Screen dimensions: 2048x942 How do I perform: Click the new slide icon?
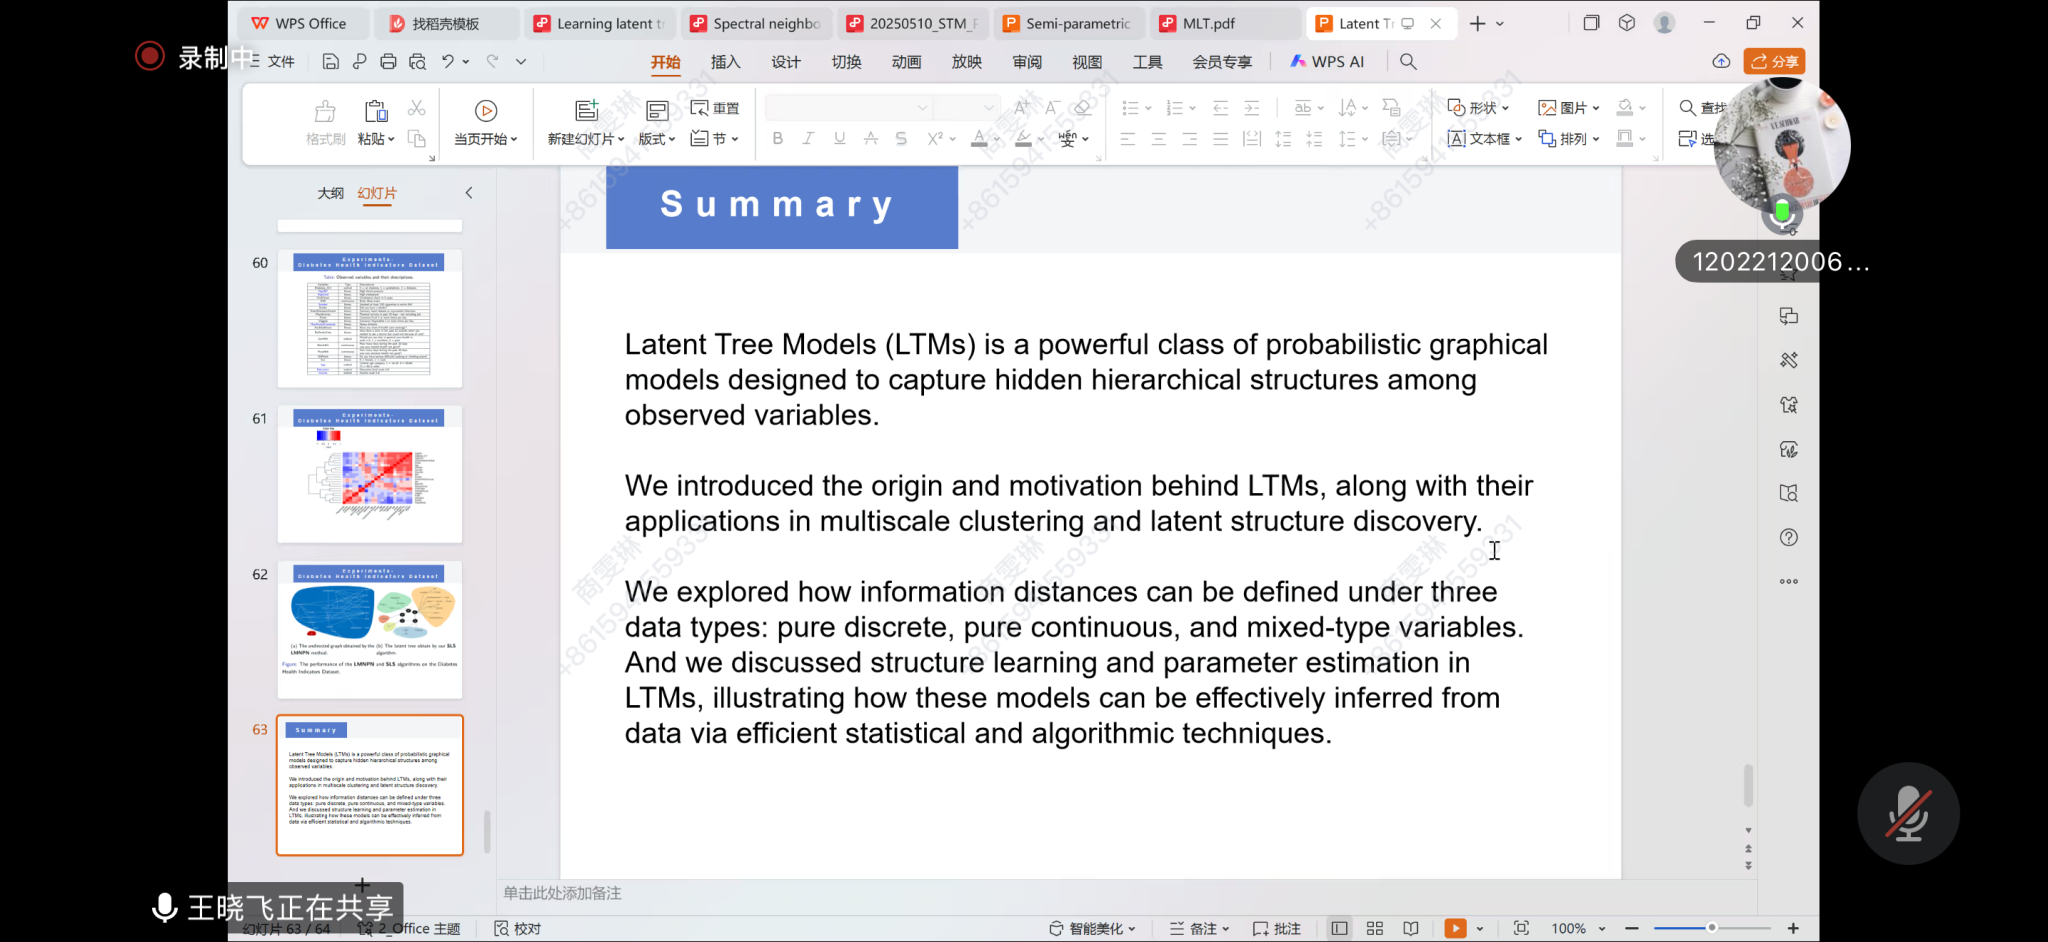[x=586, y=111]
